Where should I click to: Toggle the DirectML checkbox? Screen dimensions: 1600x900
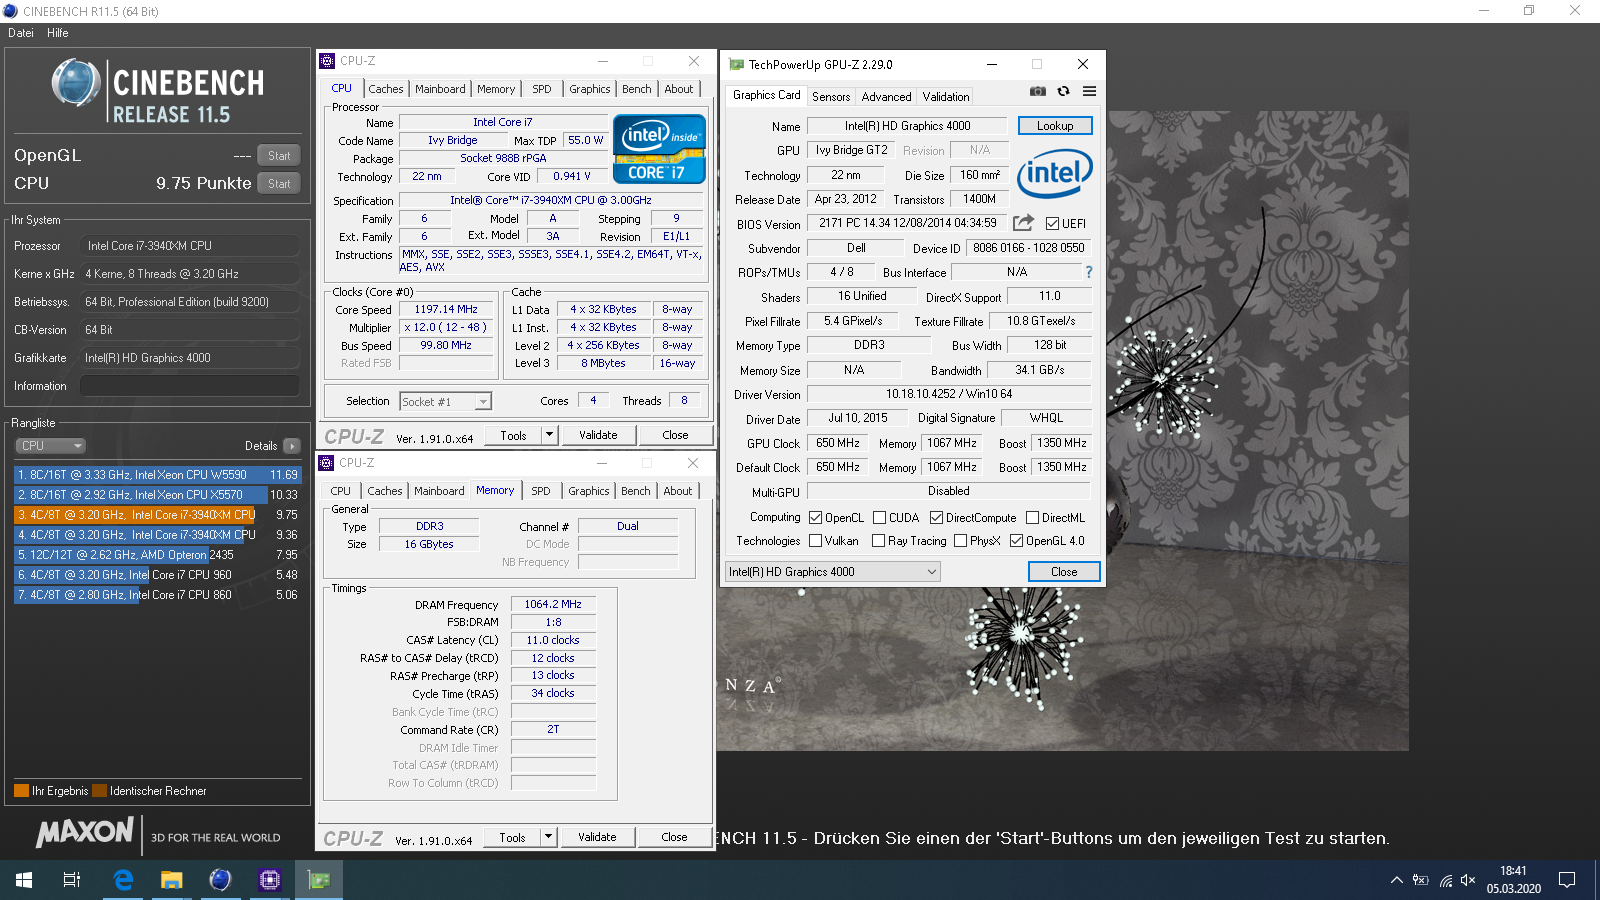tap(1032, 518)
